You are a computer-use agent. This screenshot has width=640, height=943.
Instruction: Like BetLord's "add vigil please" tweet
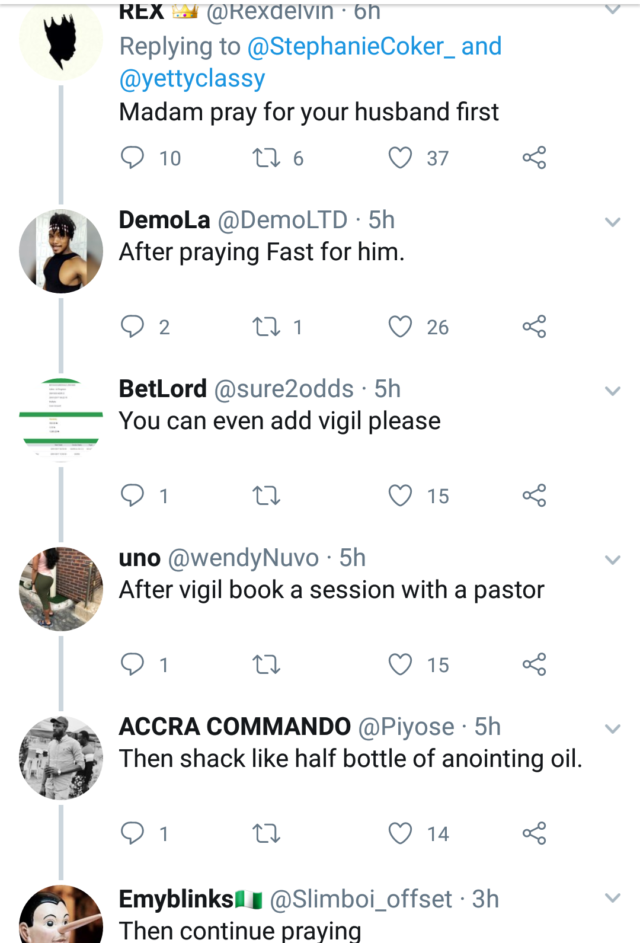click(401, 496)
